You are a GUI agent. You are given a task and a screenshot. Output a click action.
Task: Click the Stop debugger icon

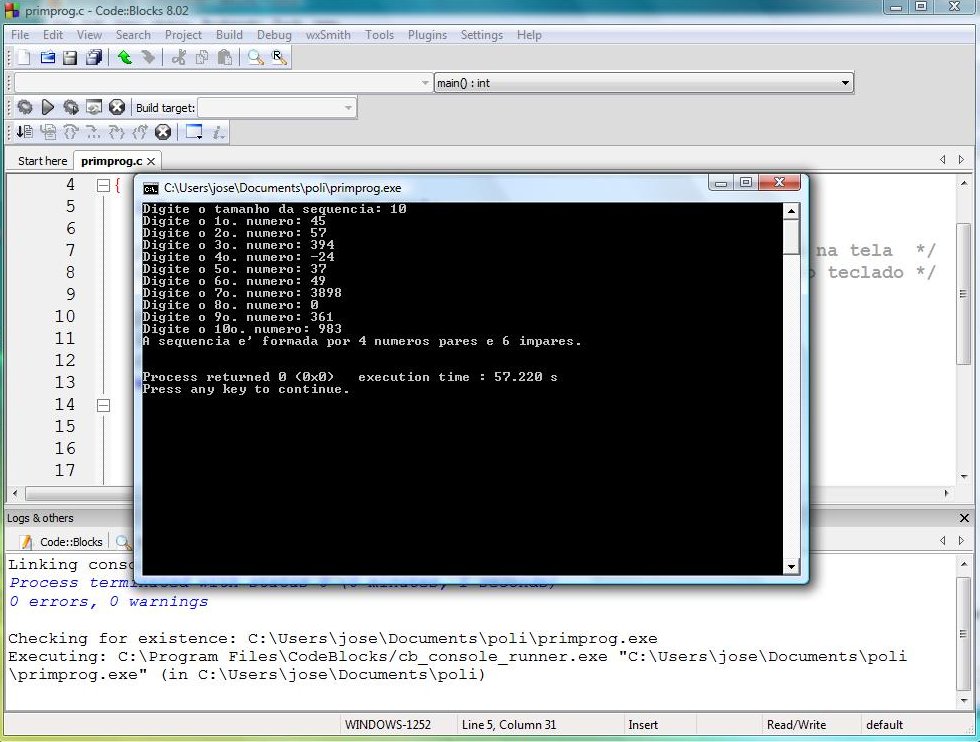click(163, 132)
